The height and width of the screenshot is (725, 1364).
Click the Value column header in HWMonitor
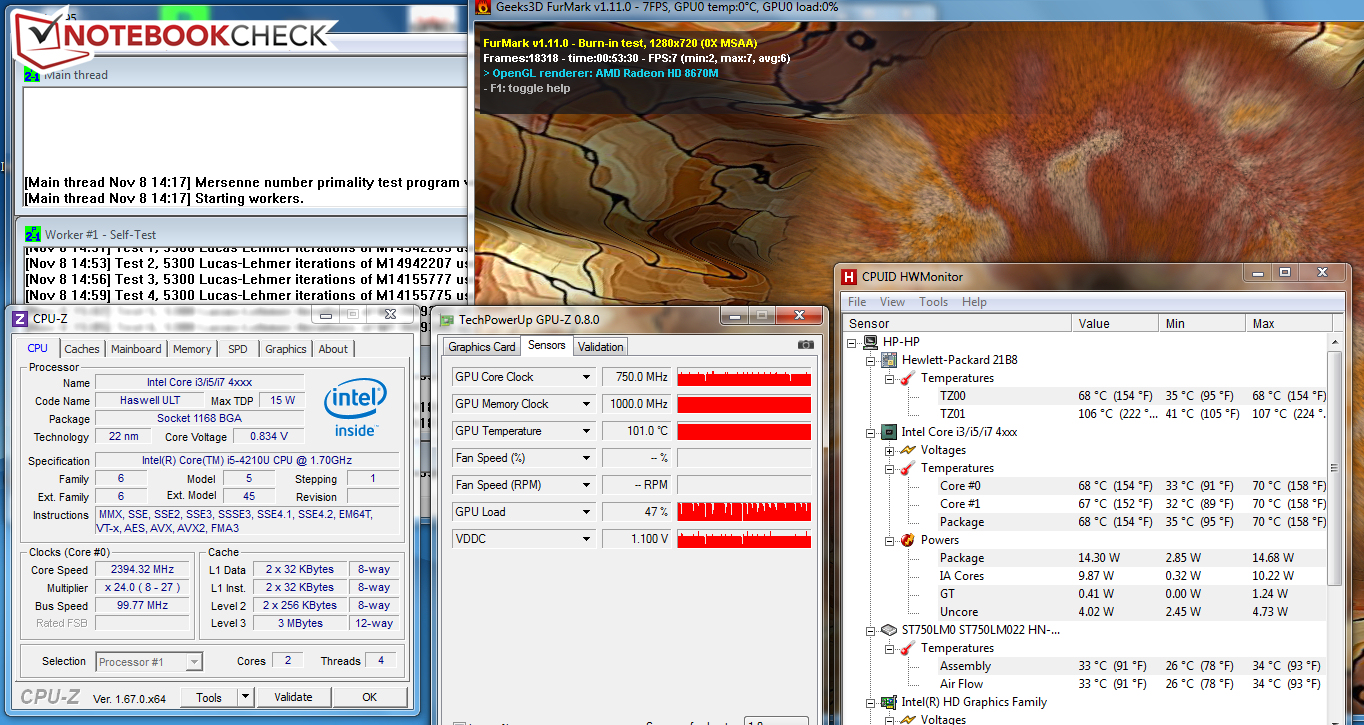click(1116, 323)
